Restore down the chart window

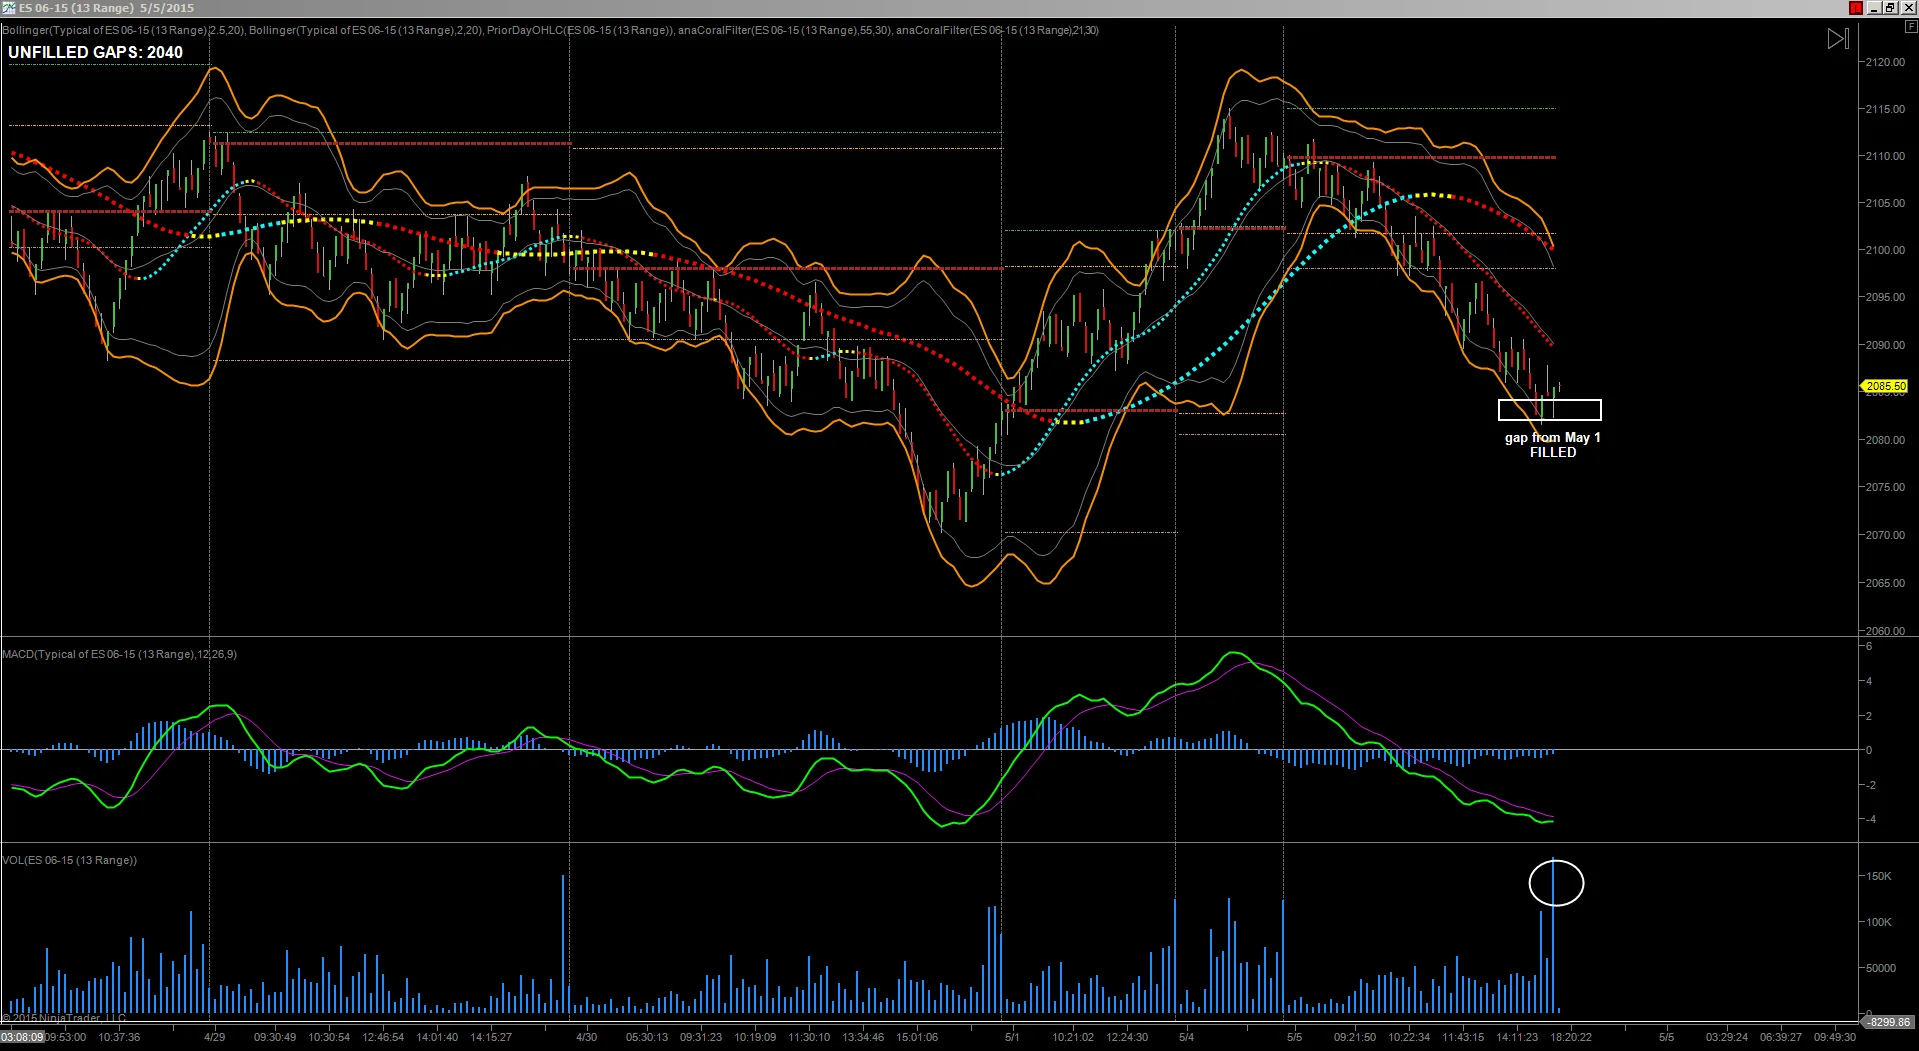click(x=1890, y=8)
